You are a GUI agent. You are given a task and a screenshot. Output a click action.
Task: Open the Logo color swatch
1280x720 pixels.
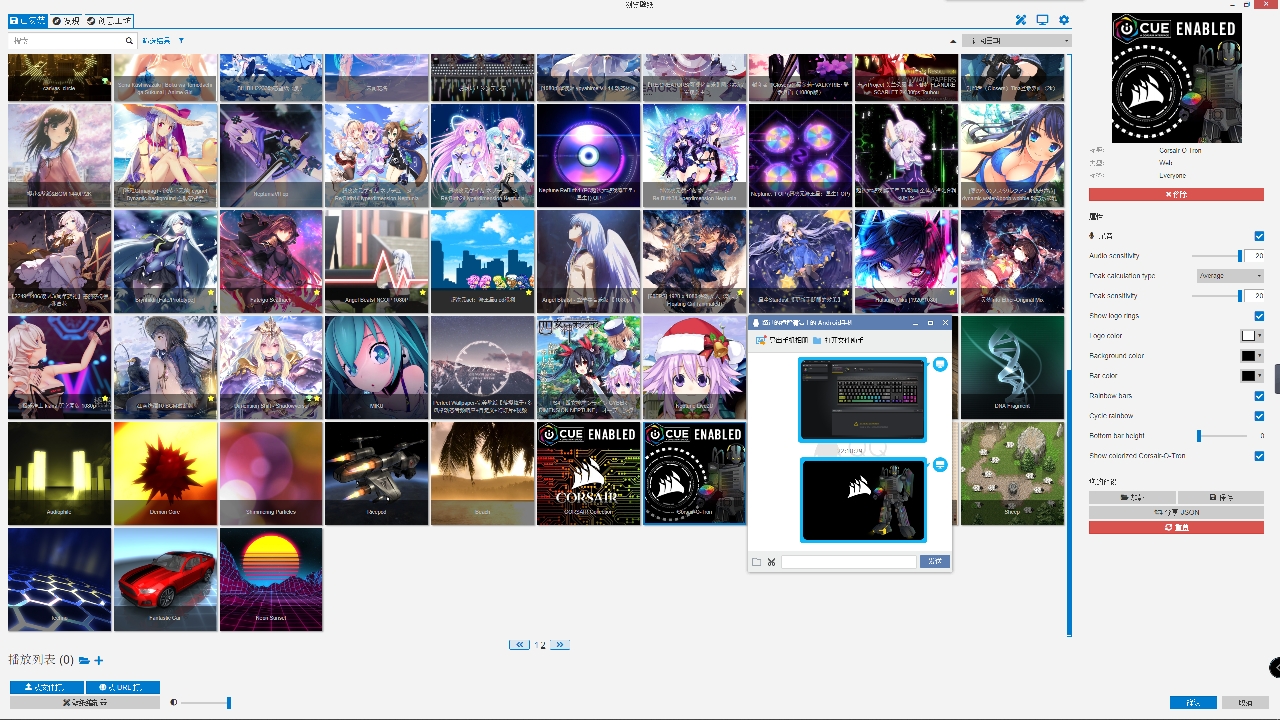pyautogui.click(x=1252, y=336)
